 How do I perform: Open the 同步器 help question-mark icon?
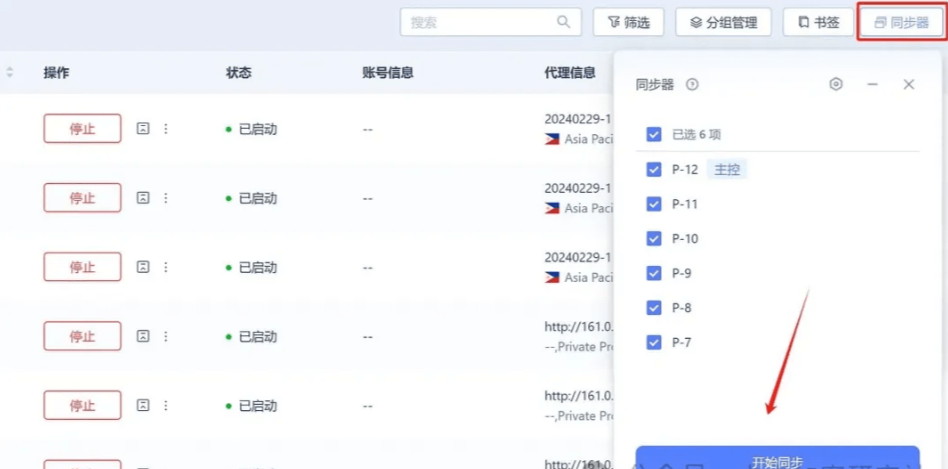(x=692, y=85)
